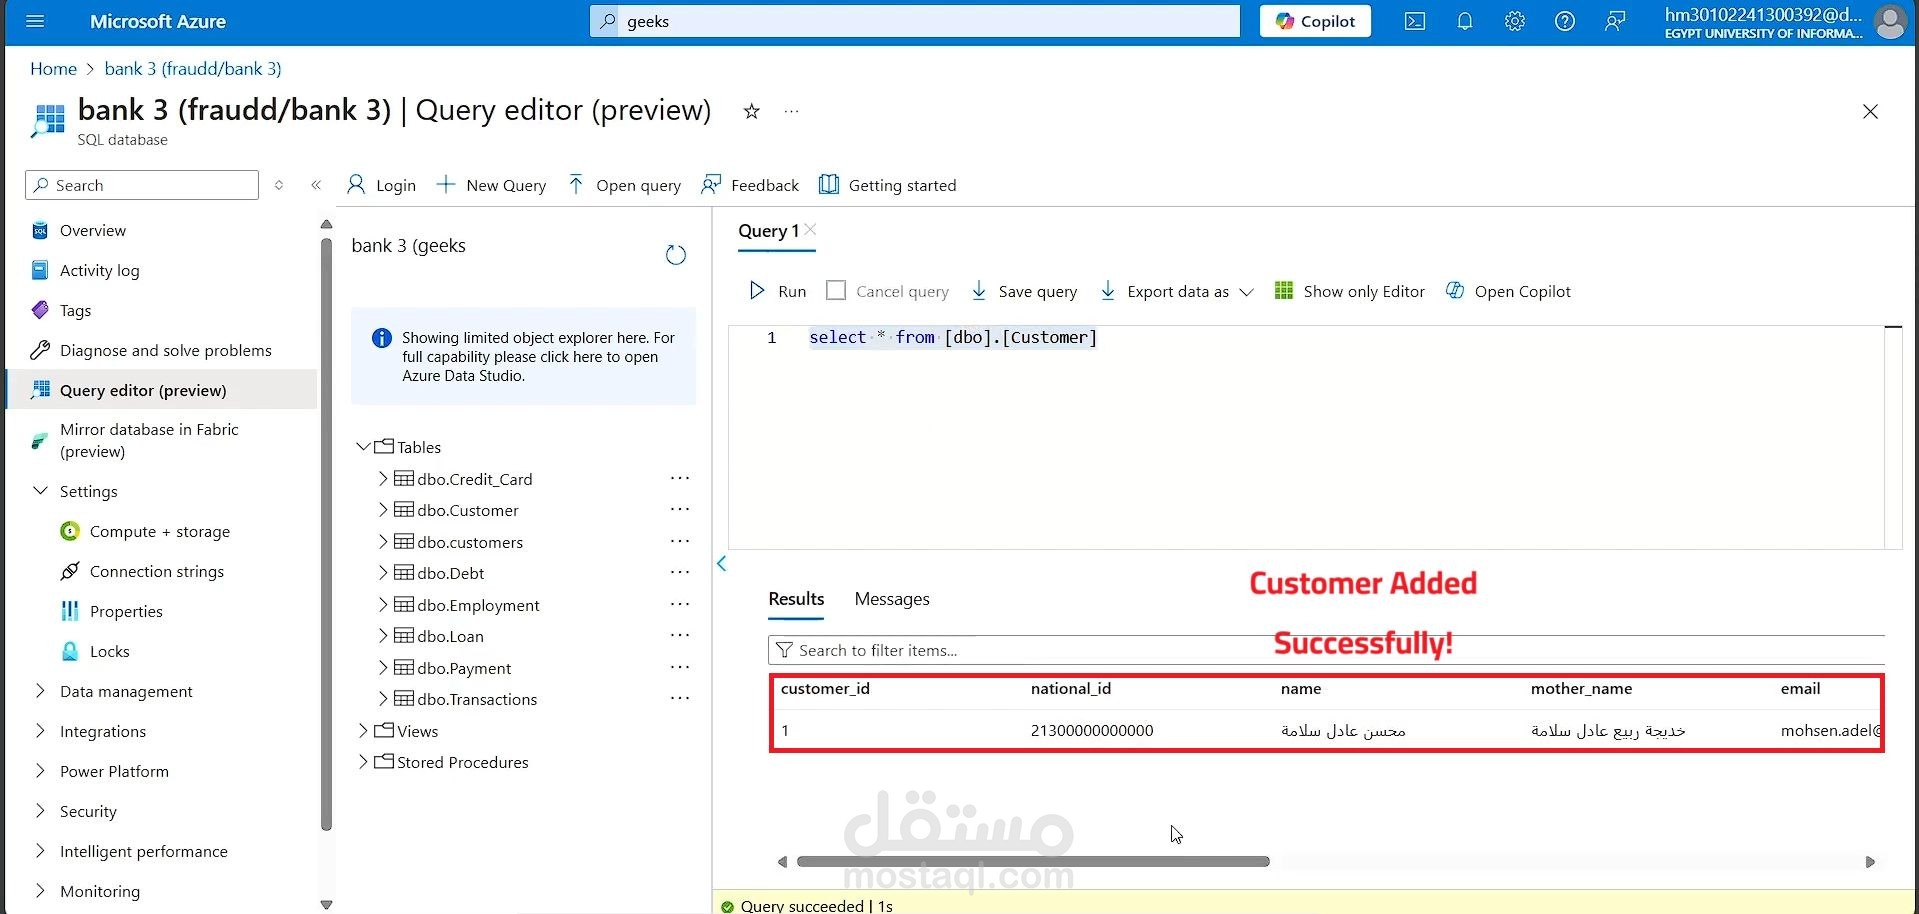Click the expand/collapse arrows beside sidebar search
The height and width of the screenshot is (914, 1919).
coord(279,185)
